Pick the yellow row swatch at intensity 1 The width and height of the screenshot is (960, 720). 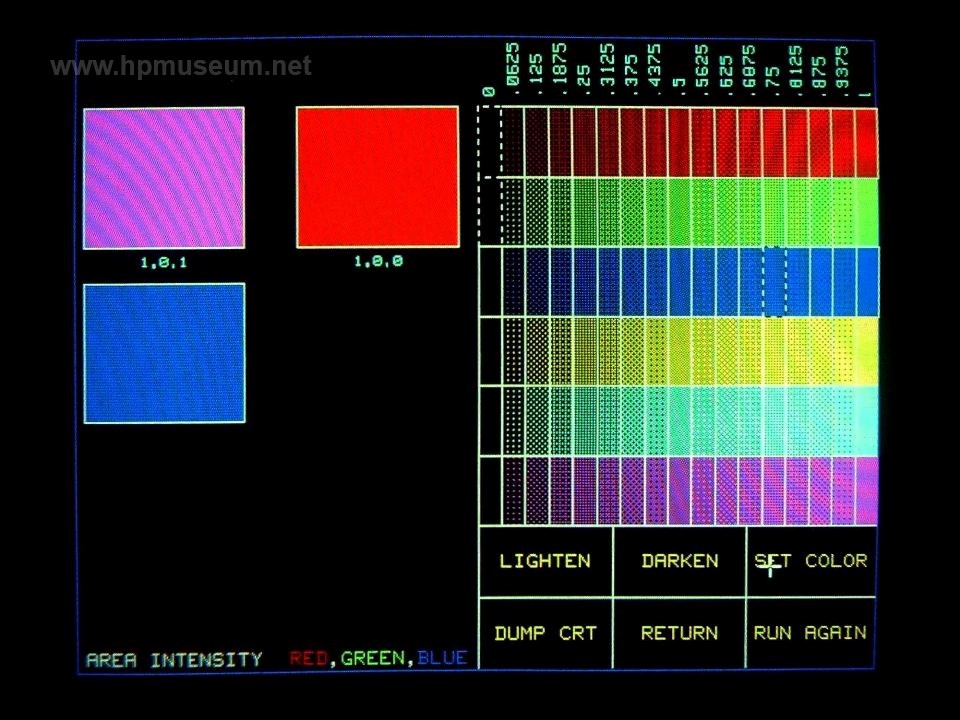pos(867,351)
